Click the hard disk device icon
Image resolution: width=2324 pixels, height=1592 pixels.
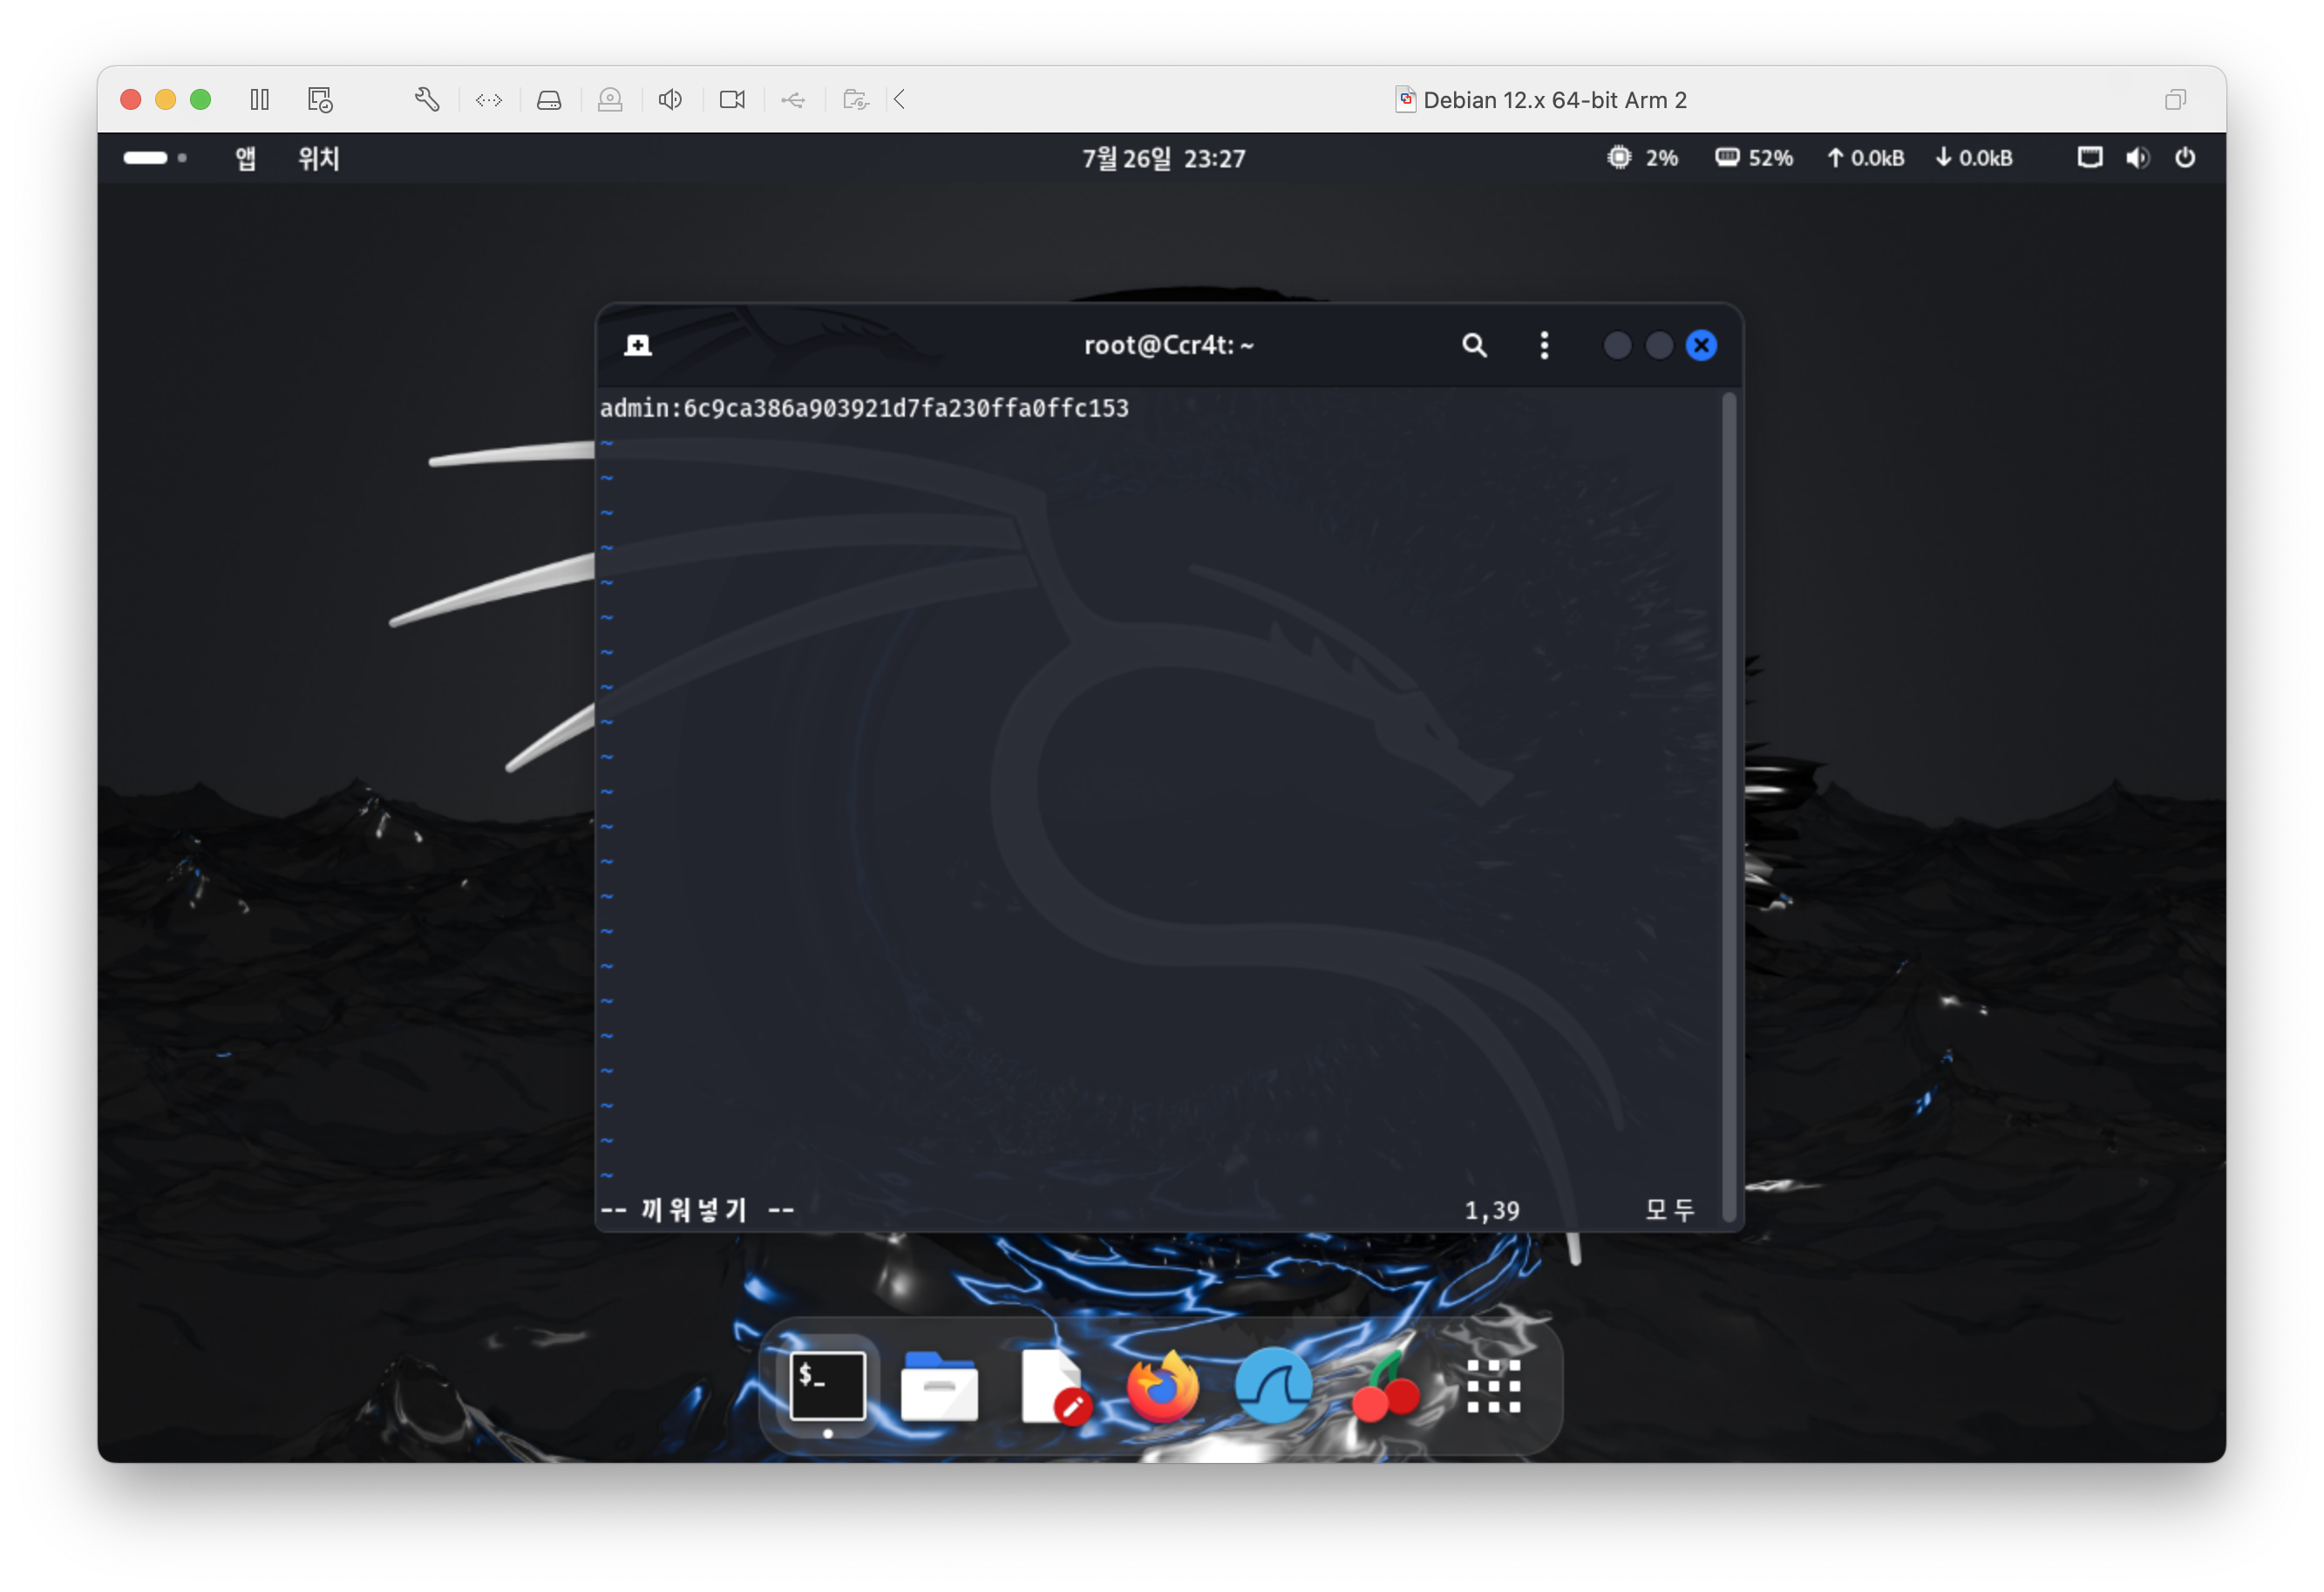click(x=549, y=99)
